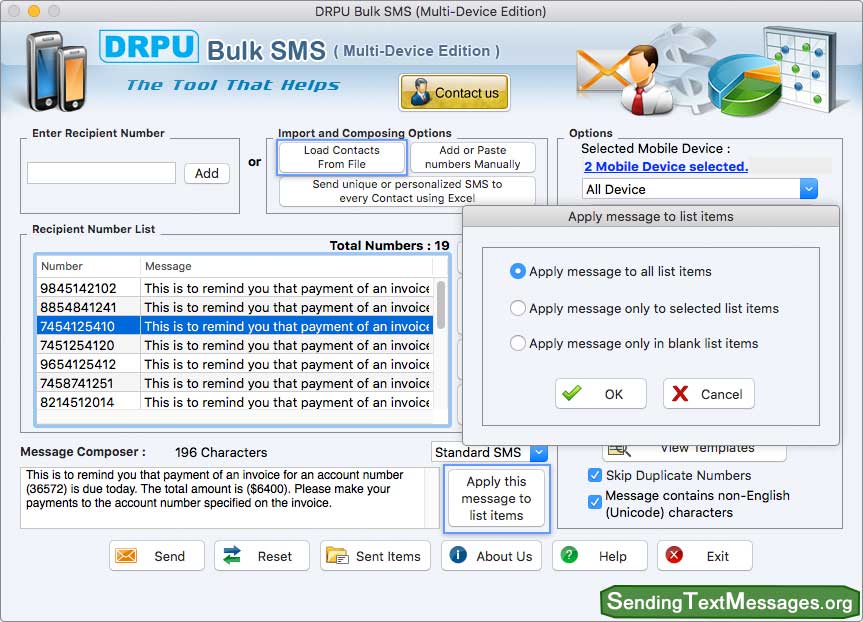Screen dimensions: 863x622
Task: Click the Number column header
Action: [x=89, y=266]
